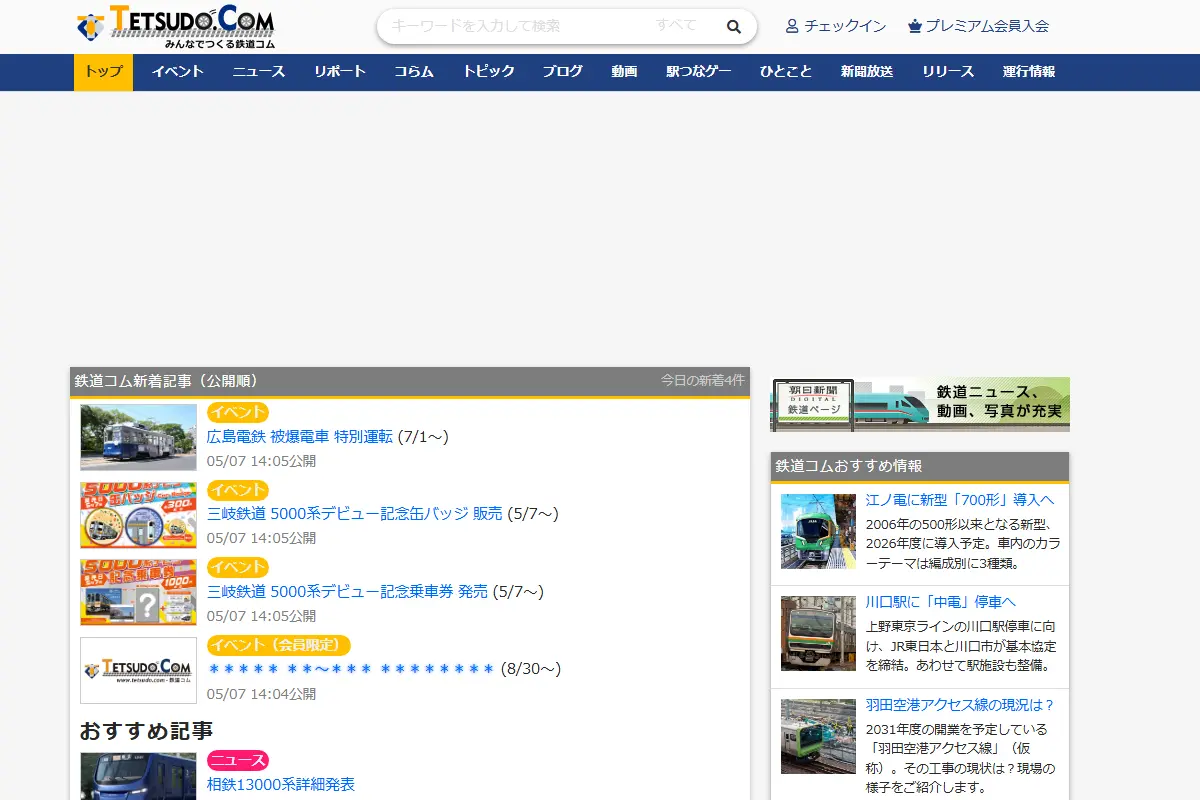Open the 広島電鉄 被爆電車 特別運転 article
The width and height of the screenshot is (1200, 800).
(x=300, y=437)
